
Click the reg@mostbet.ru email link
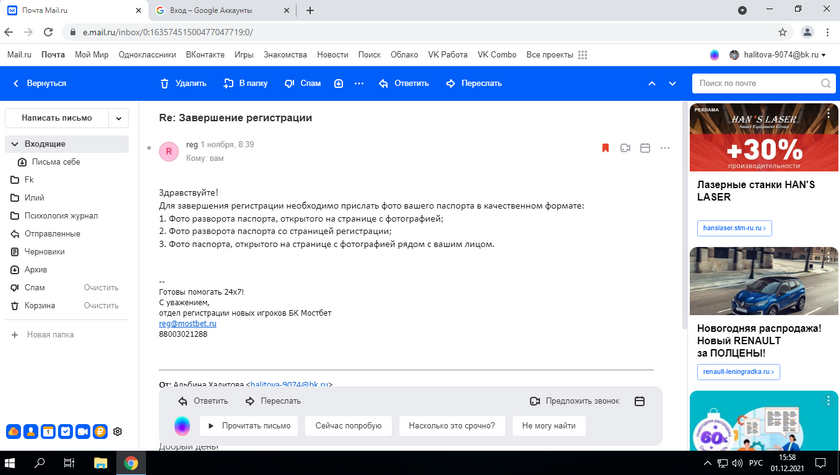[188, 323]
